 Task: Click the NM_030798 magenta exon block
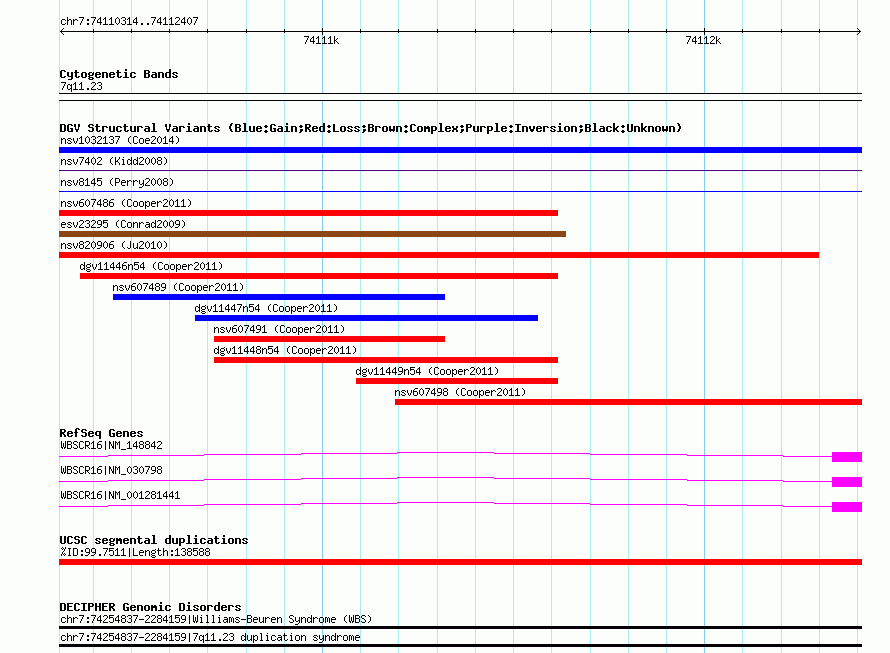pyautogui.click(x=847, y=482)
